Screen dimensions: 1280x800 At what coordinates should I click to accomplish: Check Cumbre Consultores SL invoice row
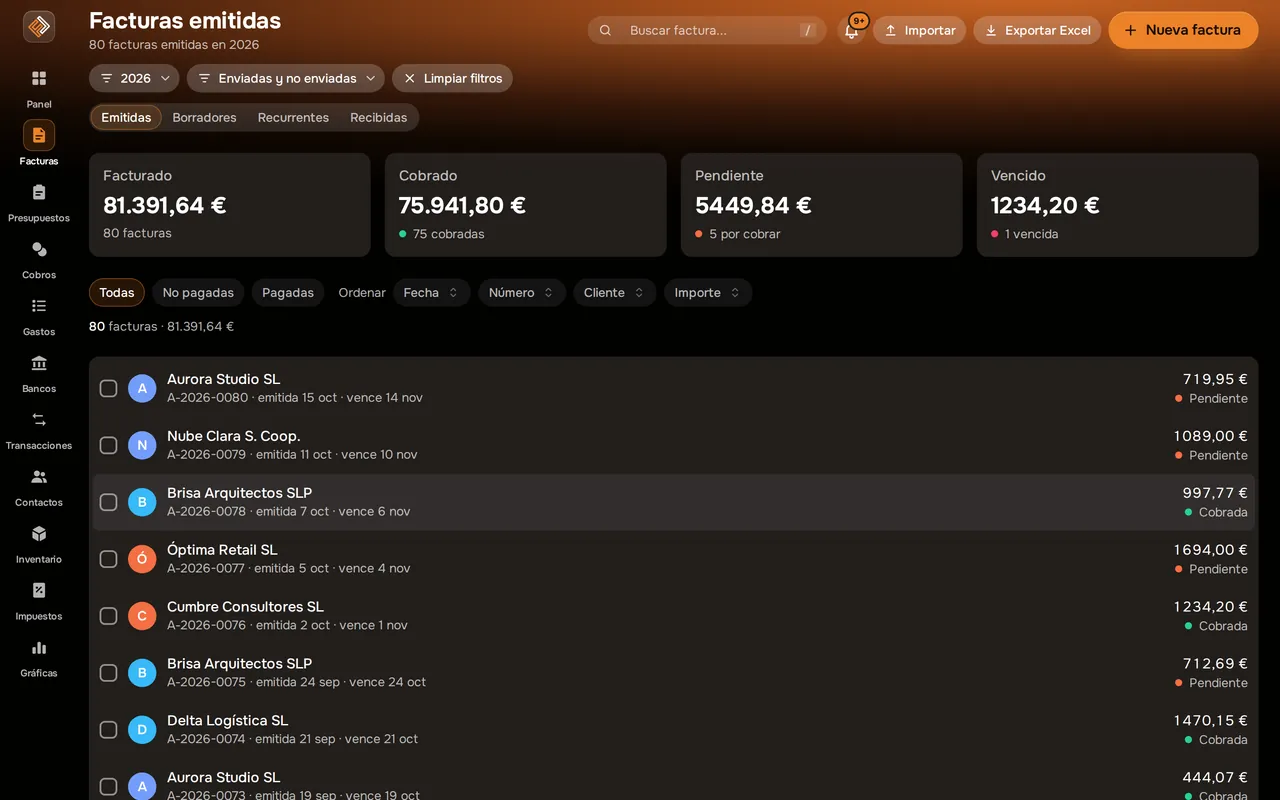point(108,616)
